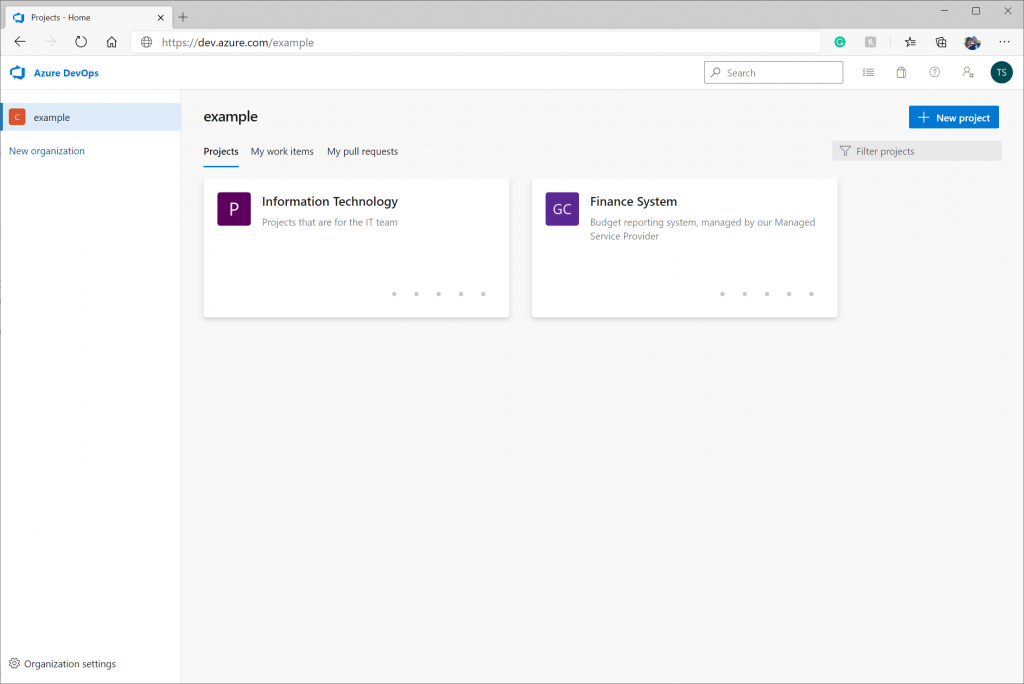The image size is (1024, 684).
Task: Click the Azure DevOps logo icon
Action: pyautogui.click(x=18, y=73)
